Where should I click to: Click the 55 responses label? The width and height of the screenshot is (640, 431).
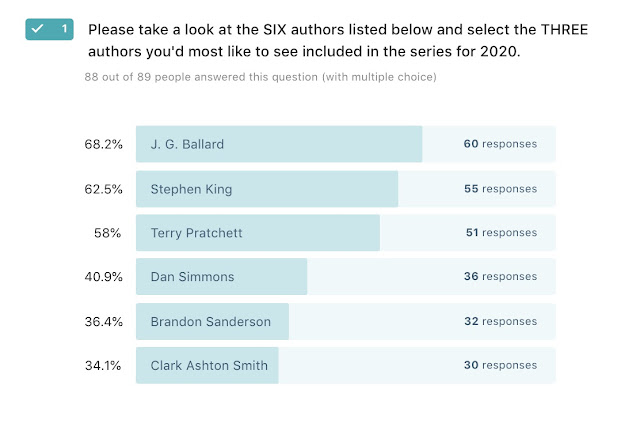pos(500,189)
